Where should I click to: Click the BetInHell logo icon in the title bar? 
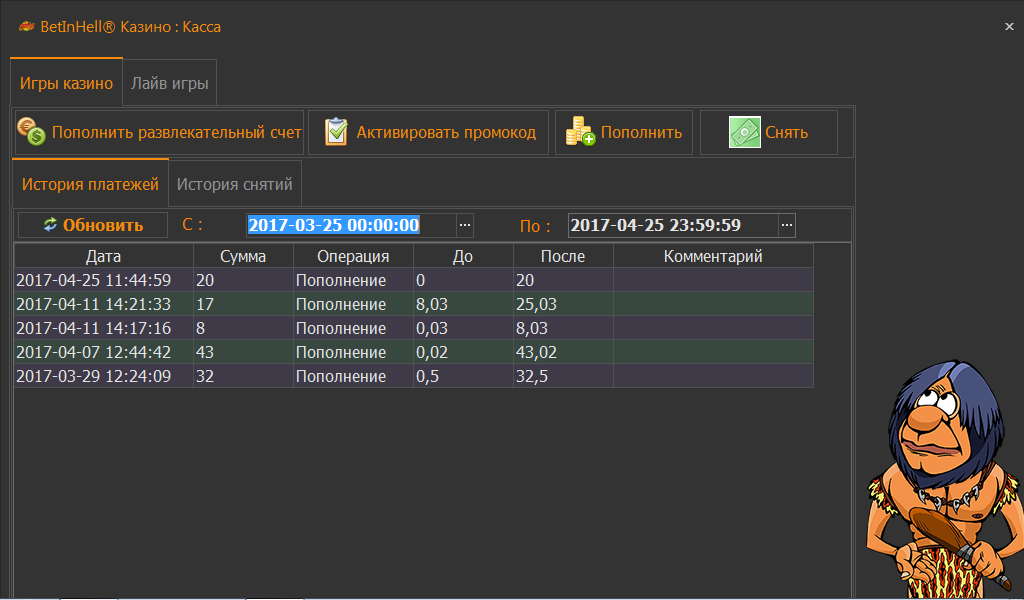click(x=26, y=27)
